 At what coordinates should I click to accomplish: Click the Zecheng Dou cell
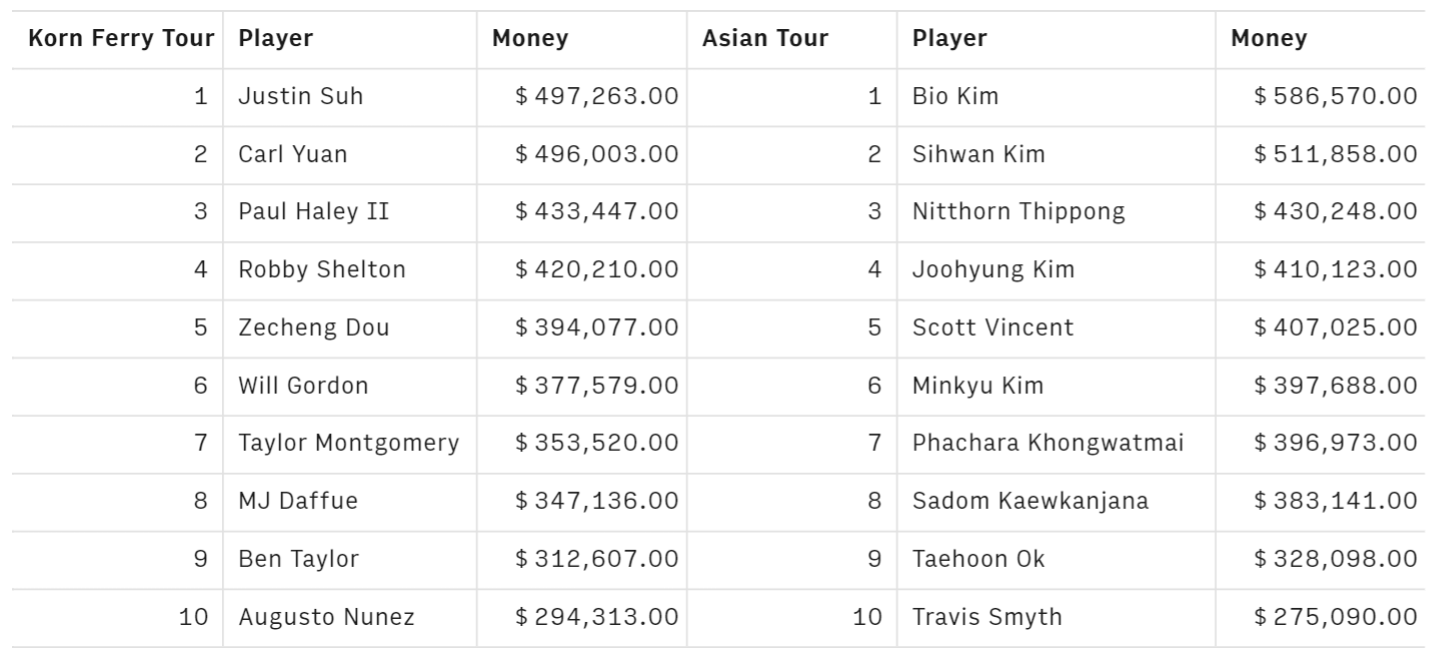pyautogui.click(x=313, y=328)
